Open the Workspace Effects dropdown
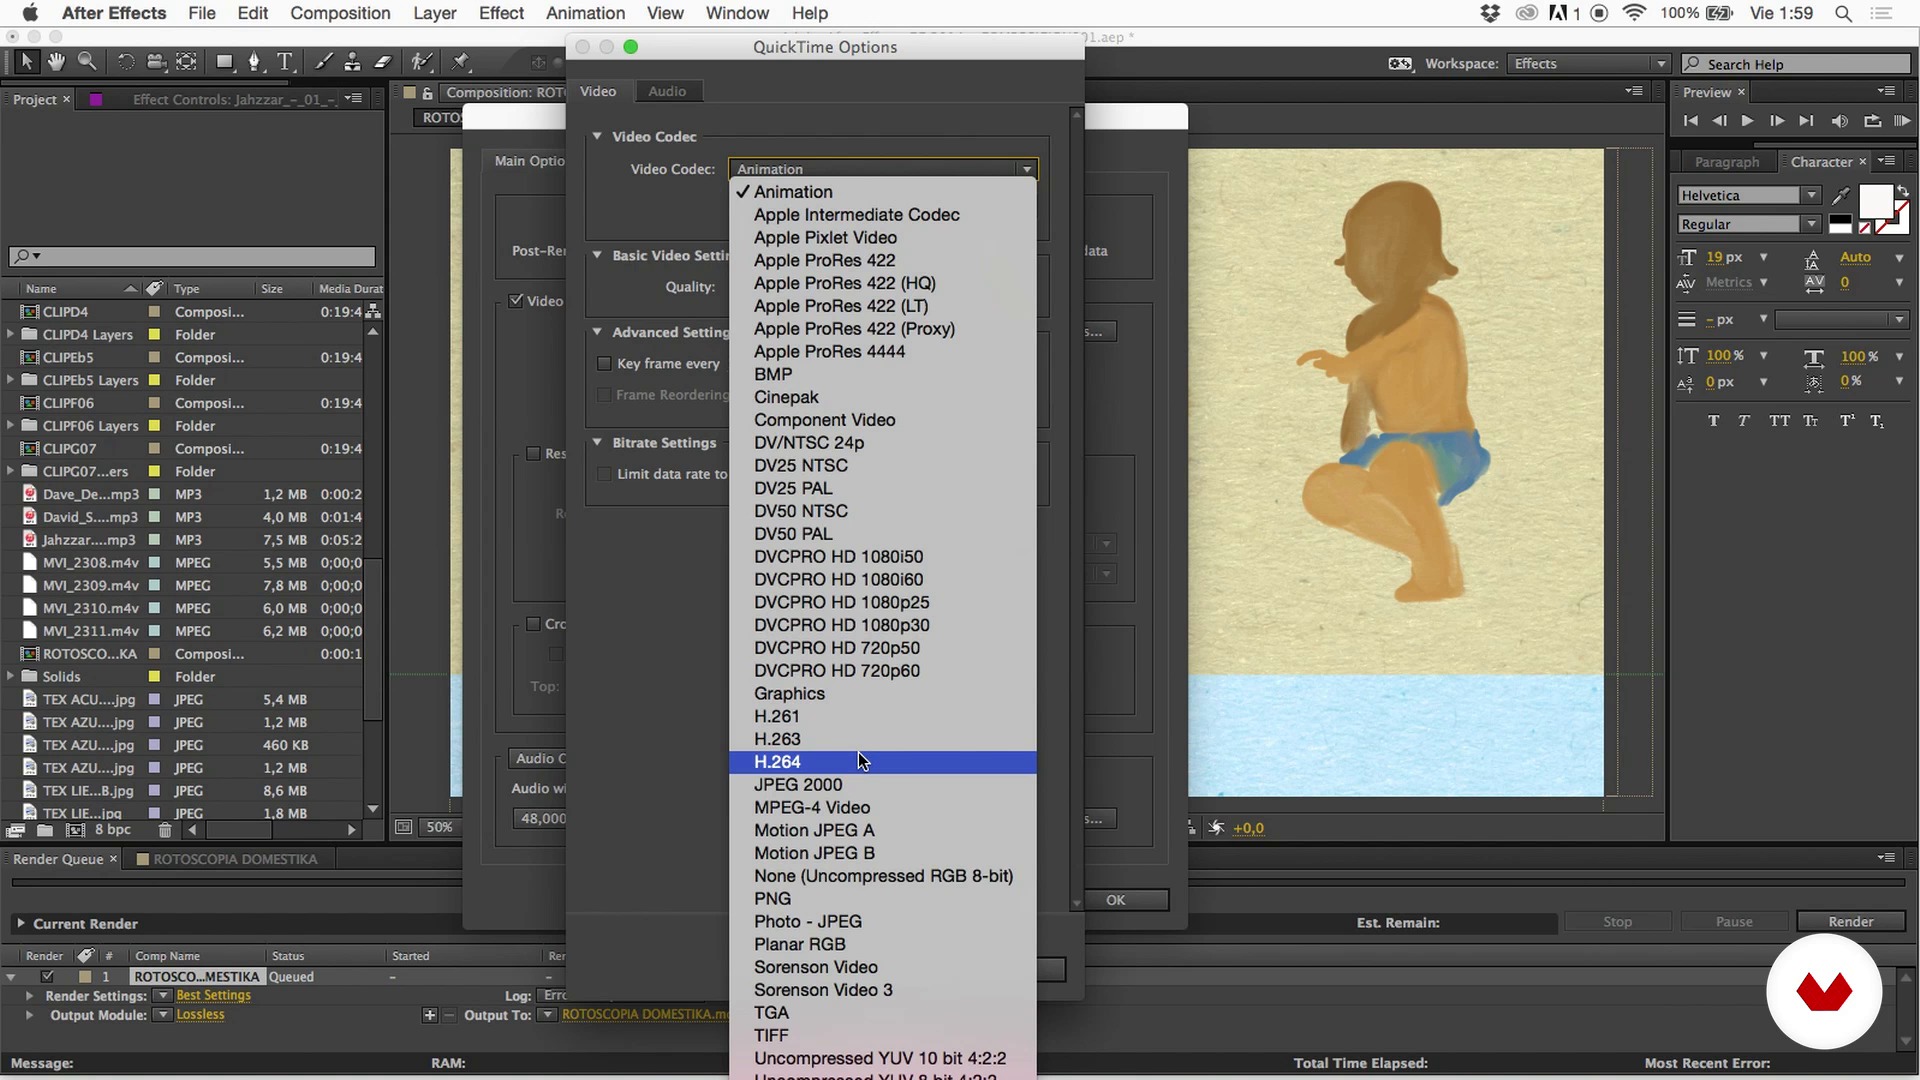The height and width of the screenshot is (1080, 1920). [1588, 64]
